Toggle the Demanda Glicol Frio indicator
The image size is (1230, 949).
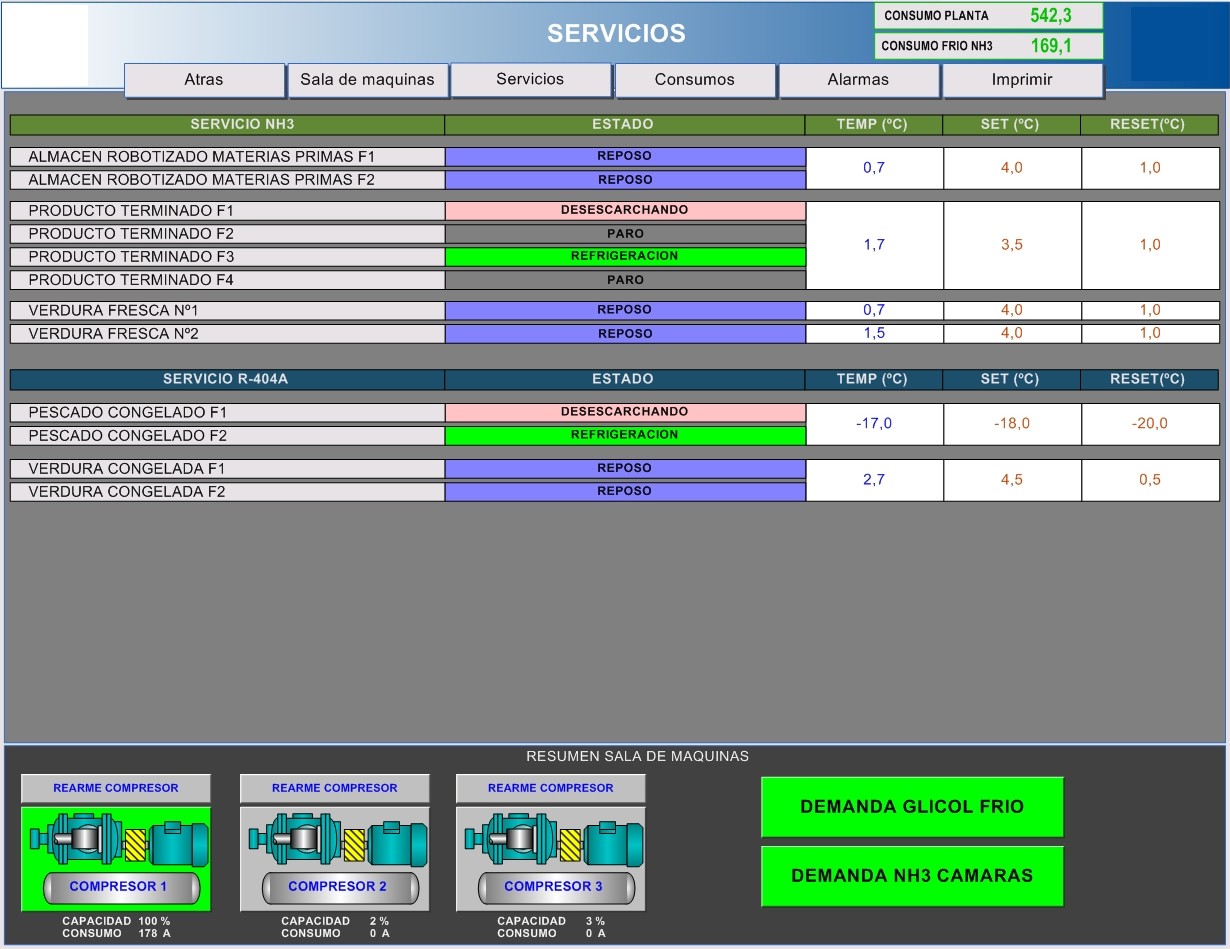912,807
